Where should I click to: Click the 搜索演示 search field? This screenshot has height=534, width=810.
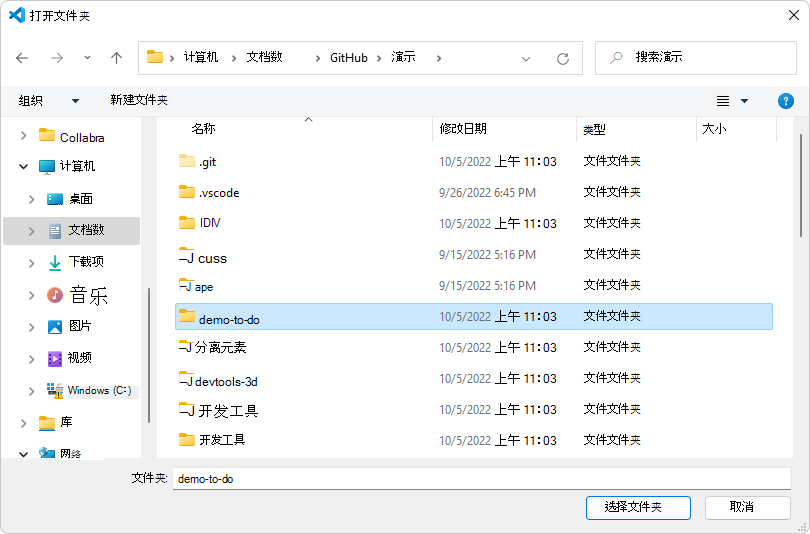695,58
